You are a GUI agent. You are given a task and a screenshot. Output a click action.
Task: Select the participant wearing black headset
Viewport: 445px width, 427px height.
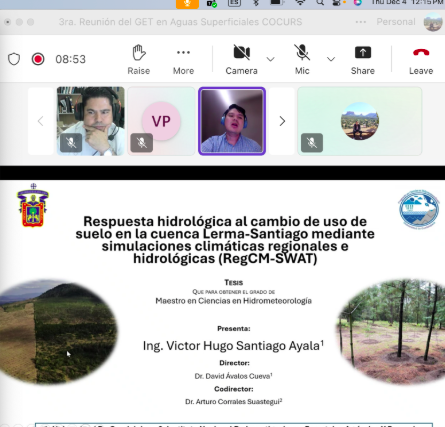click(91, 121)
